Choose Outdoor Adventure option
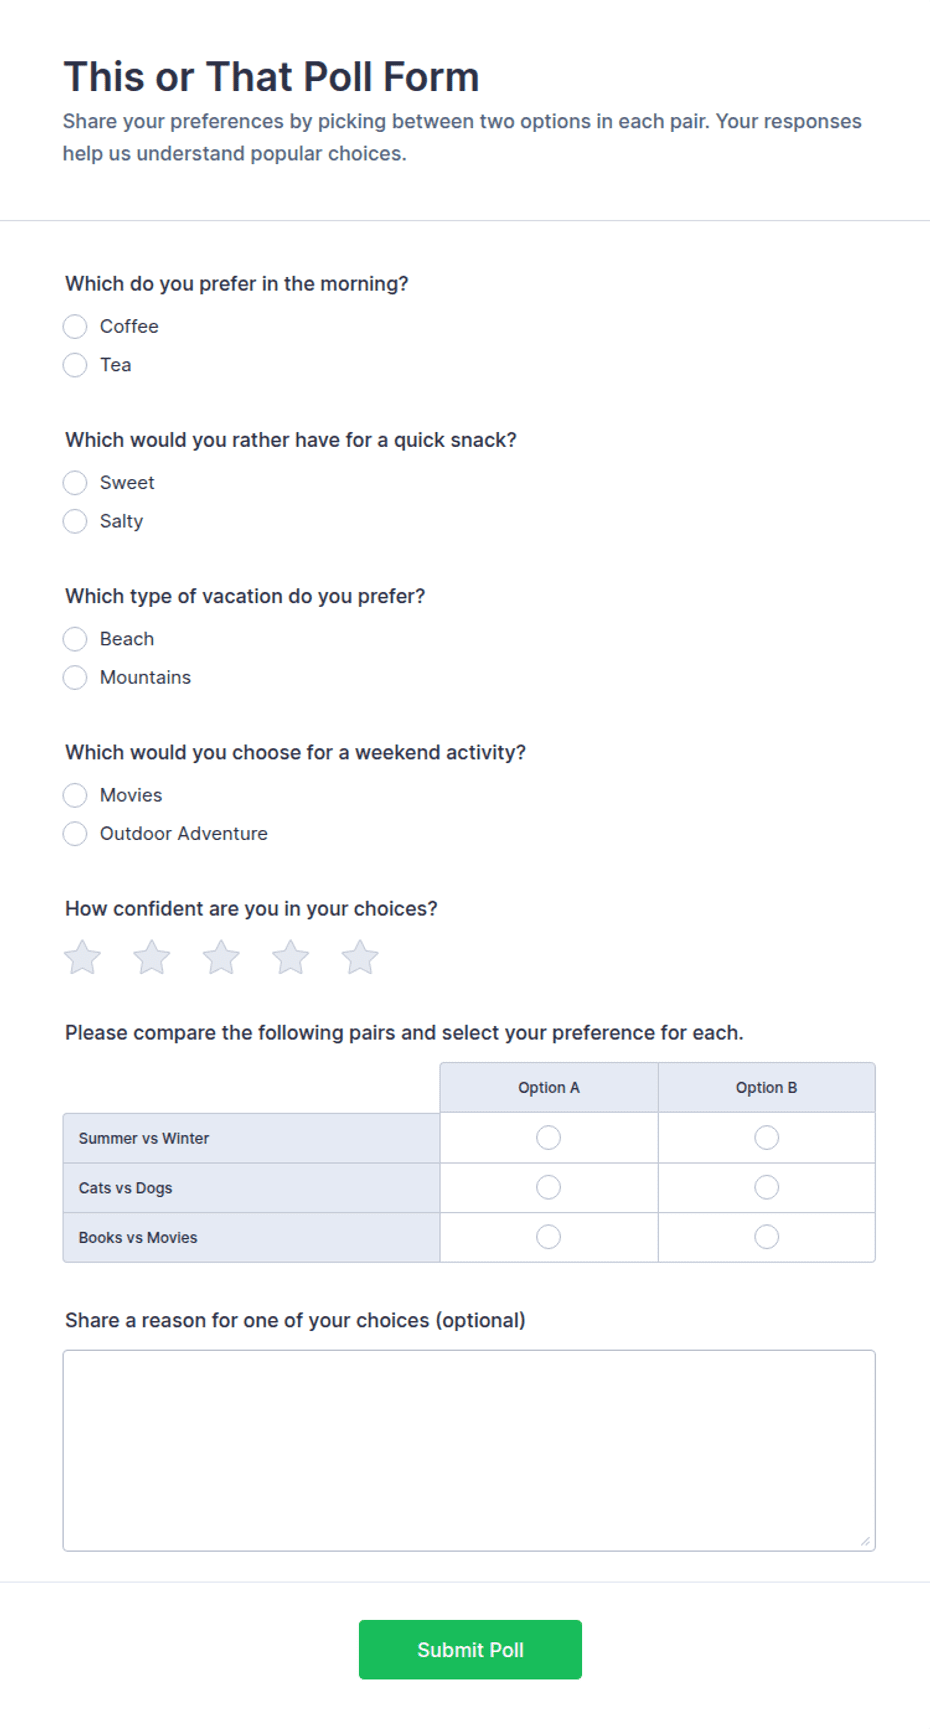 [75, 833]
